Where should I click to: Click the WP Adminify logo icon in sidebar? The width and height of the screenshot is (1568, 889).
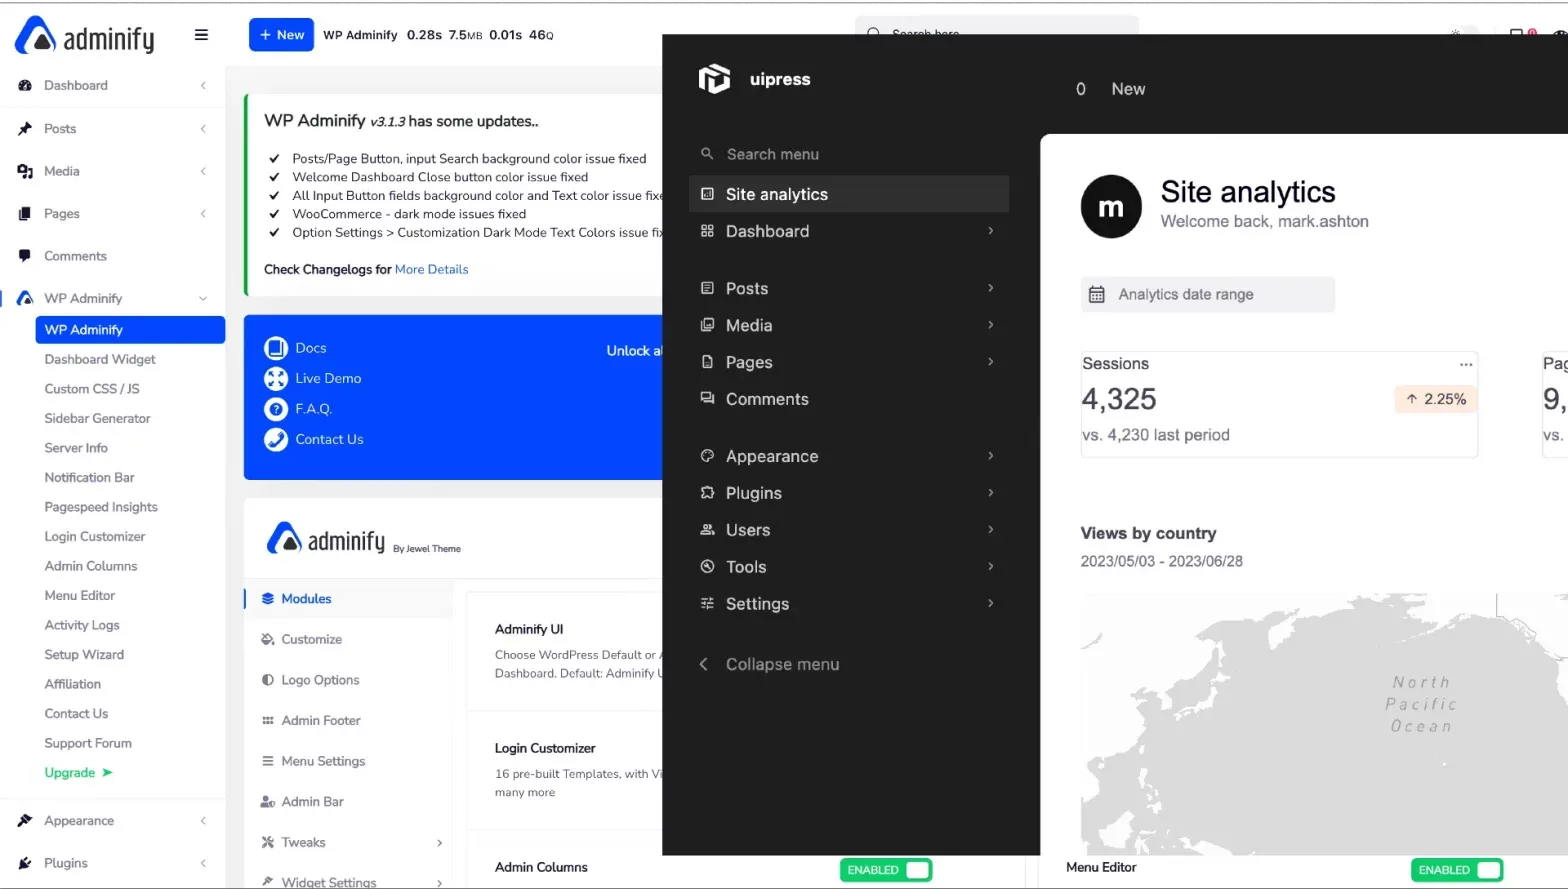point(25,298)
